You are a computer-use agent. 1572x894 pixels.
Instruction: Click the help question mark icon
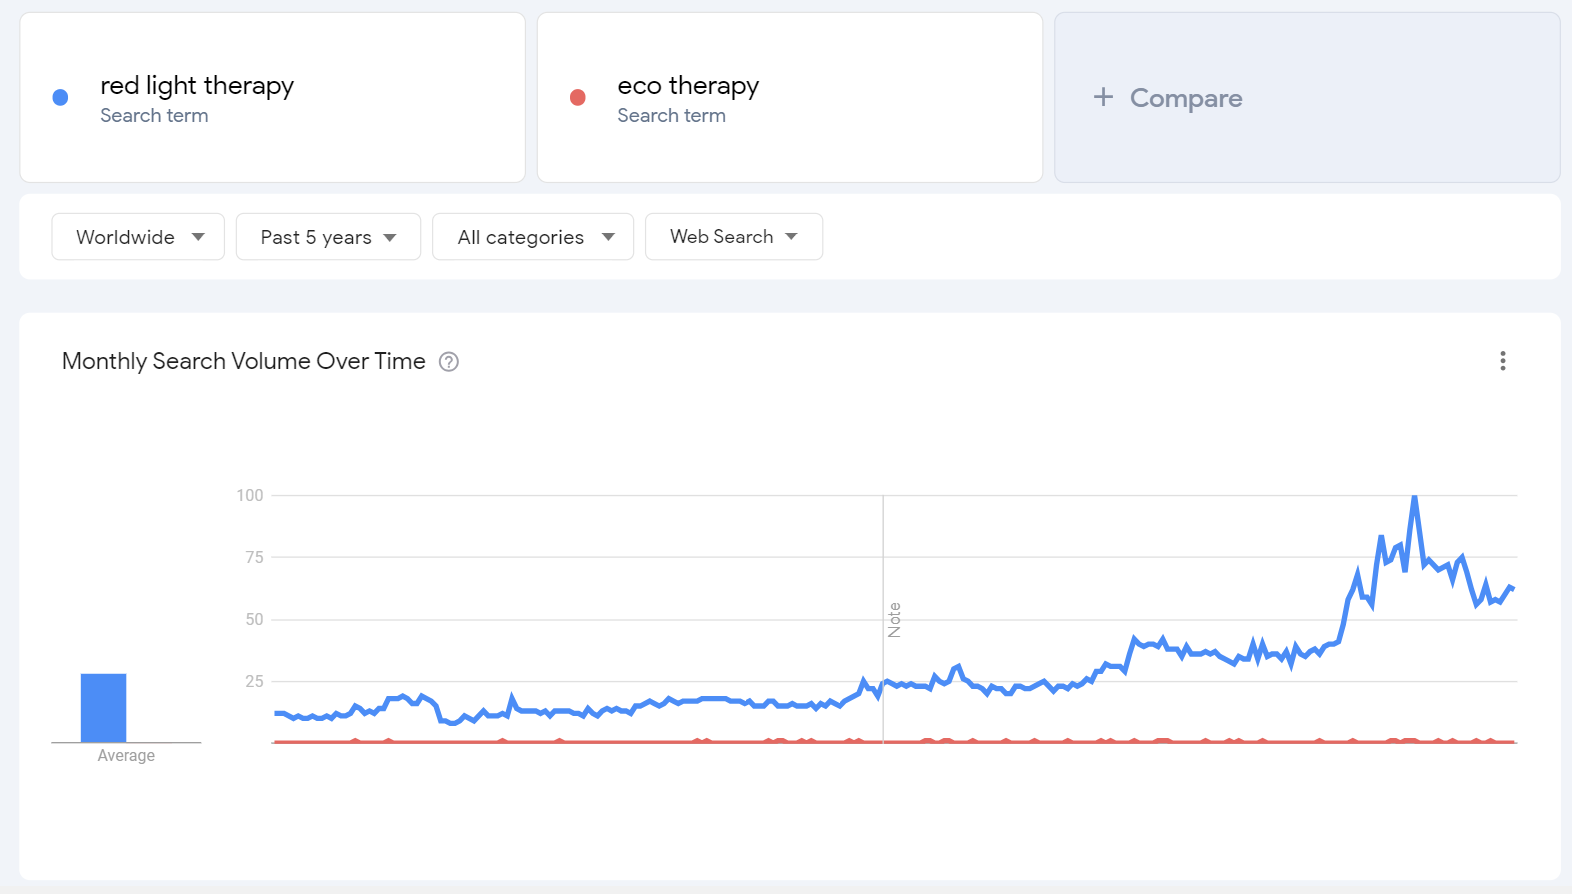pyautogui.click(x=449, y=362)
